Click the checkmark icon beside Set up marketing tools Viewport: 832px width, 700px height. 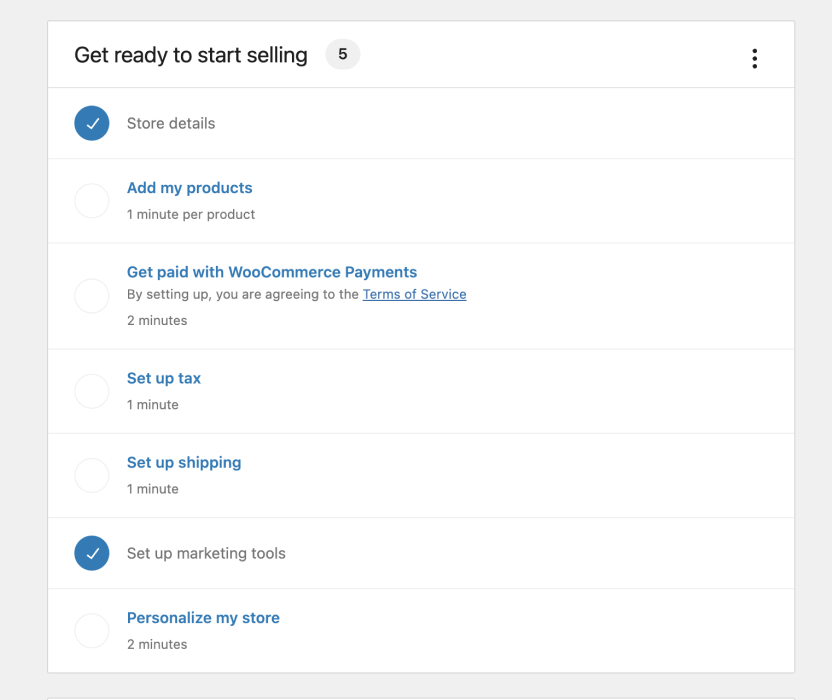pyautogui.click(x=92, y=553)
